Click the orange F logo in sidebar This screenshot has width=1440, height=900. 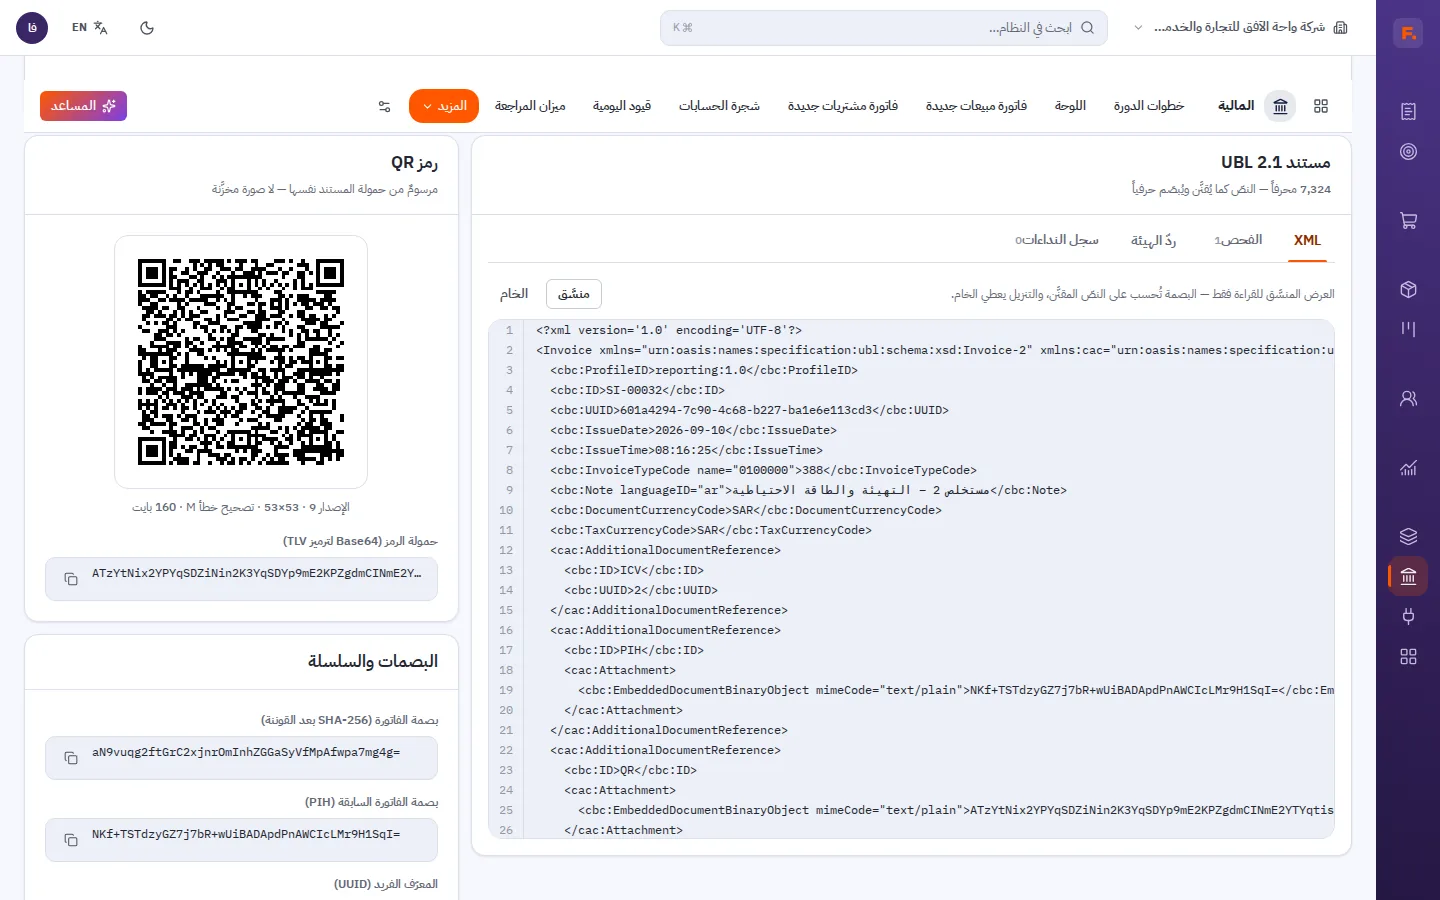point(1408,33)
